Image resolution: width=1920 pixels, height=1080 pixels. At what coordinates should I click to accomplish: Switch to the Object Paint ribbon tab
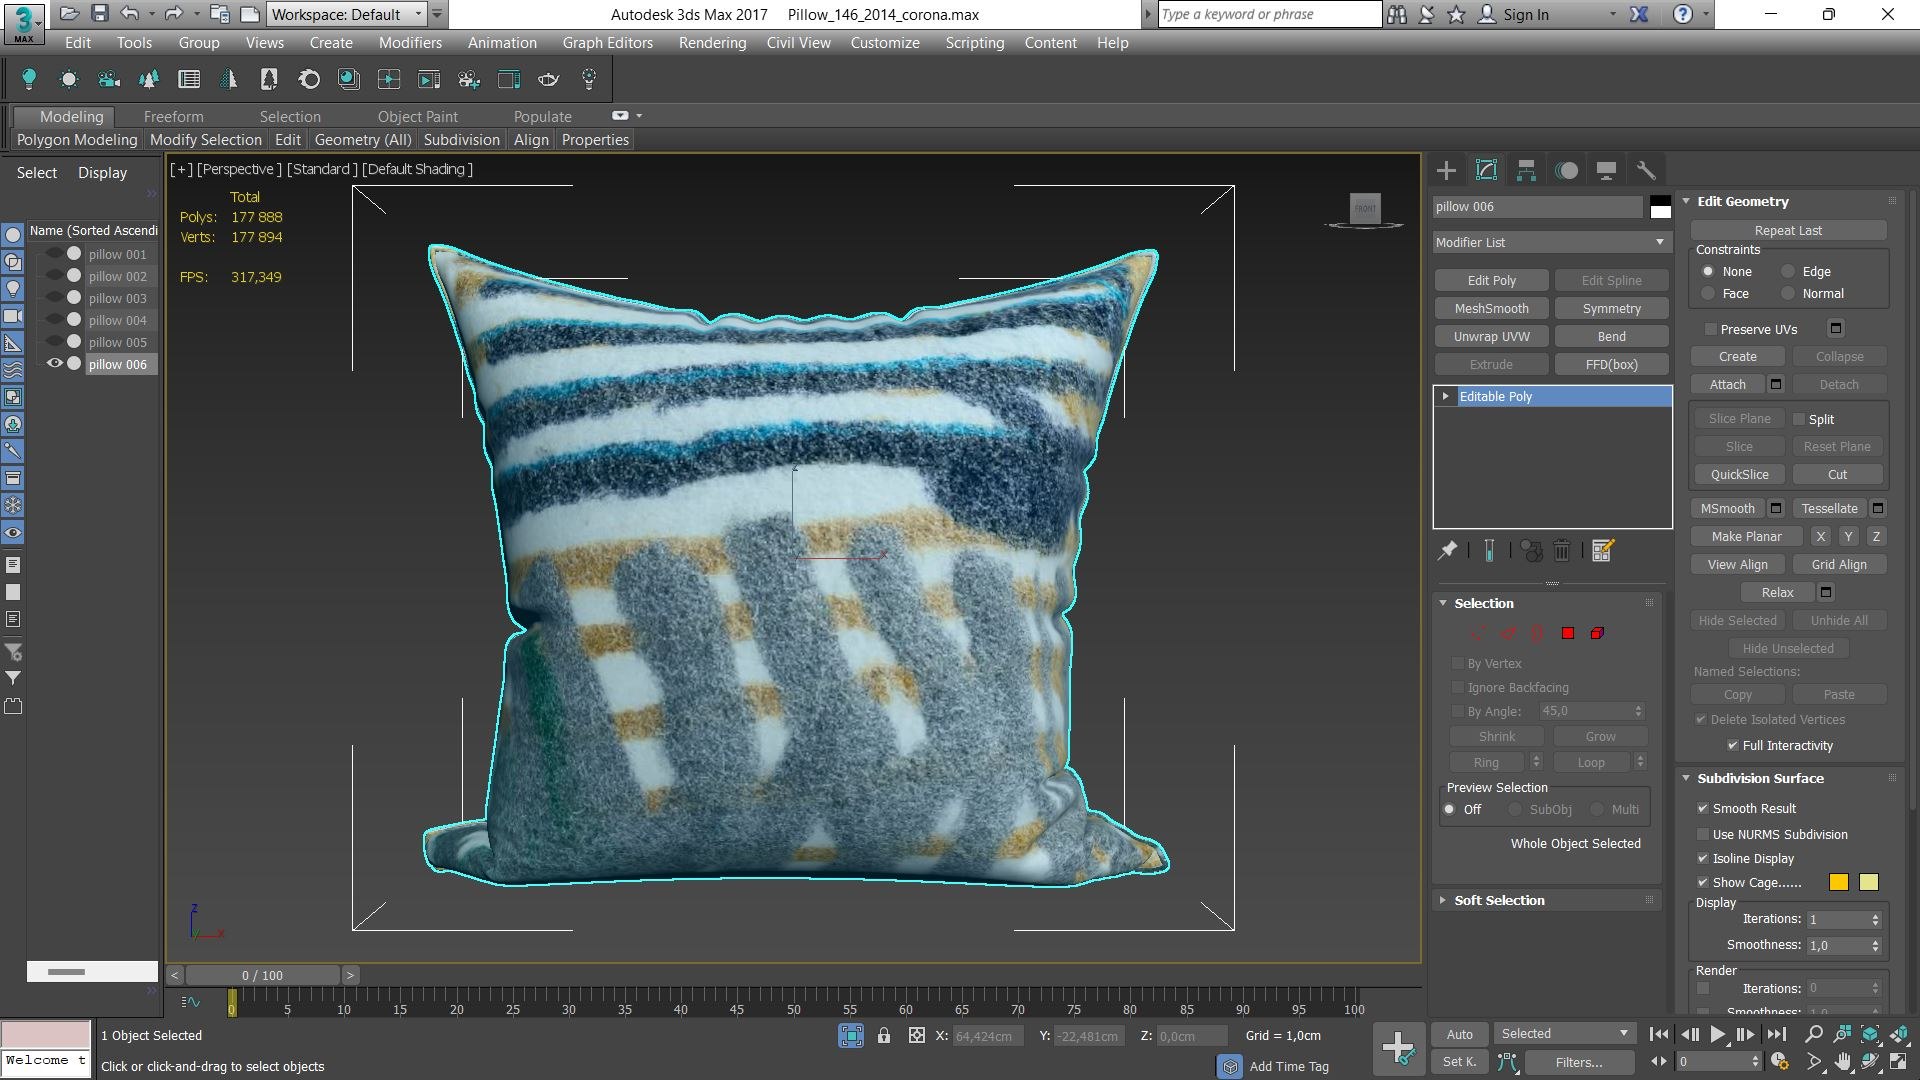coord(417,117)
